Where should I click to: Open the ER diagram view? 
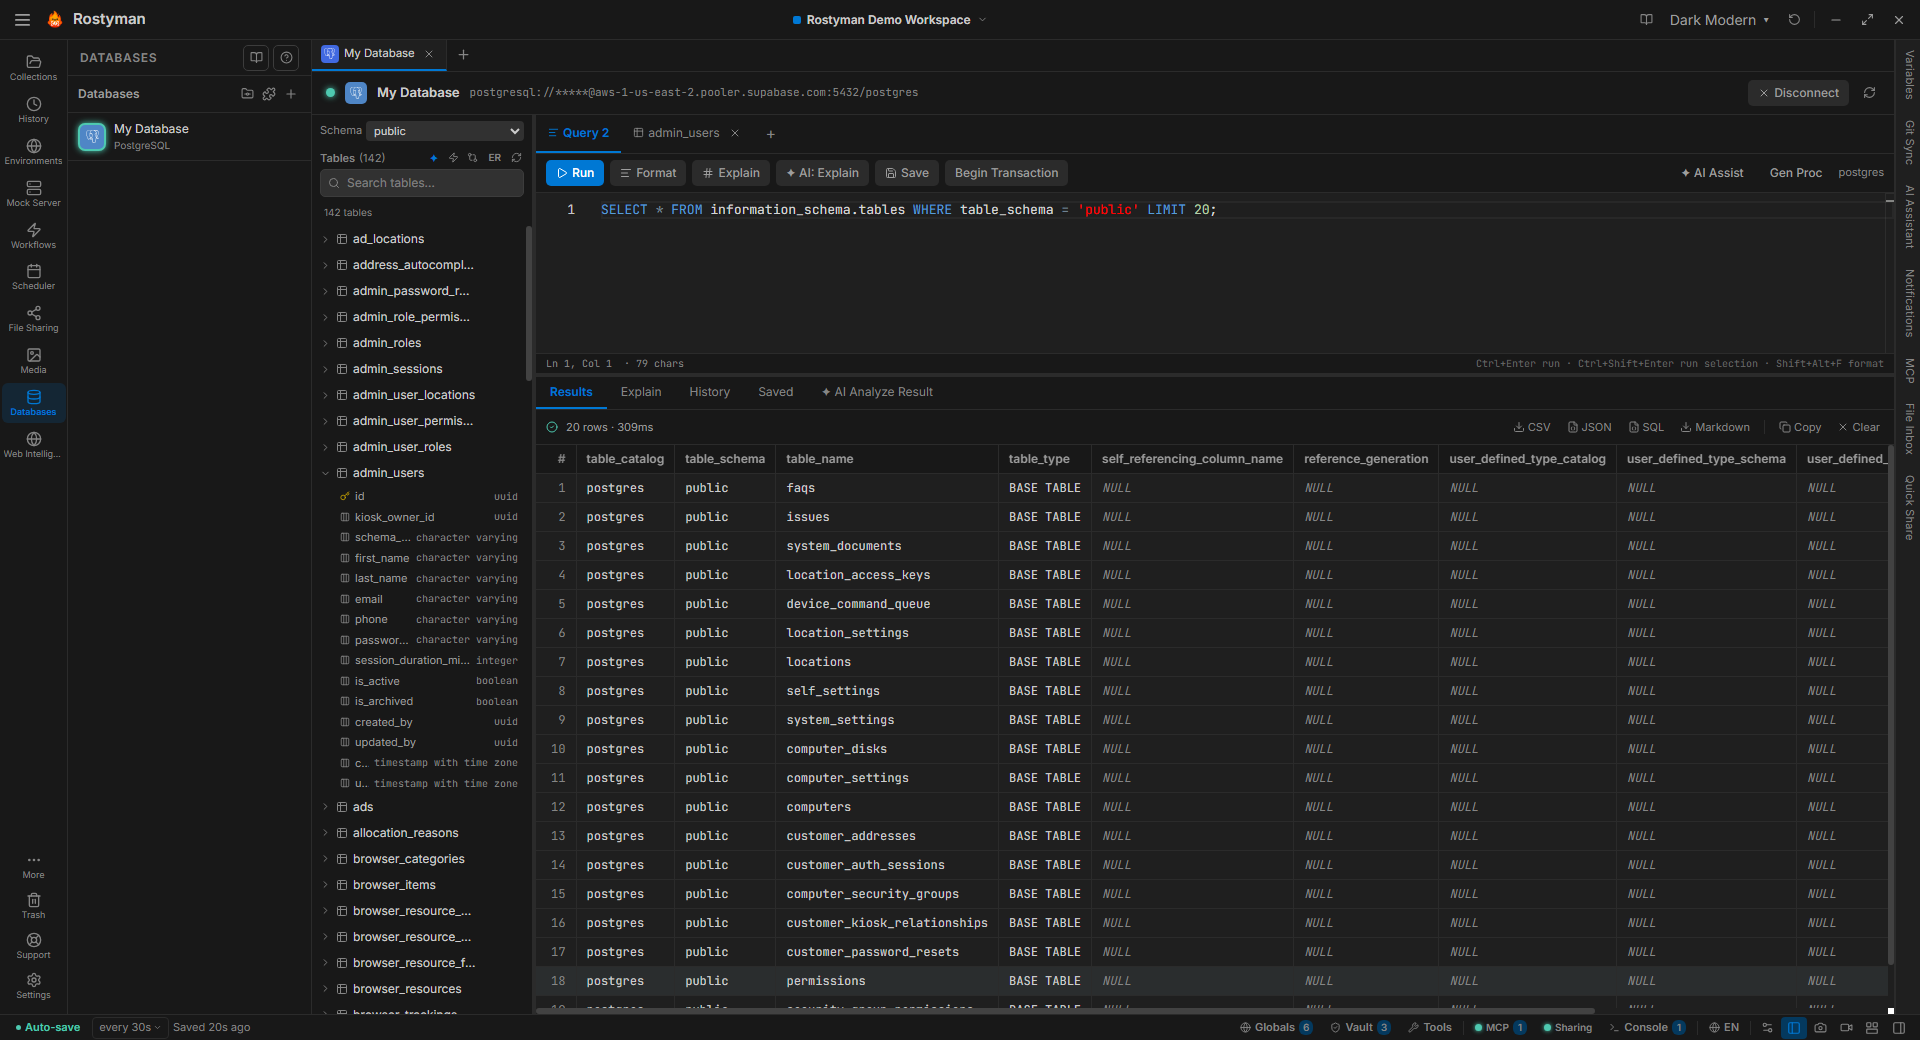pyautogui.click(x=494, y=158)
